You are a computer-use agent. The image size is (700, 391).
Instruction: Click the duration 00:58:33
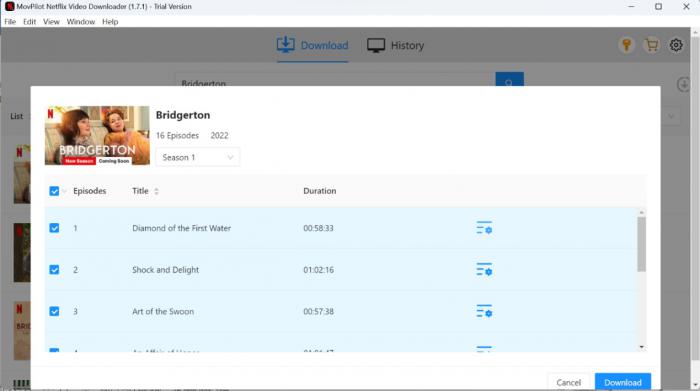coord(318,228)
